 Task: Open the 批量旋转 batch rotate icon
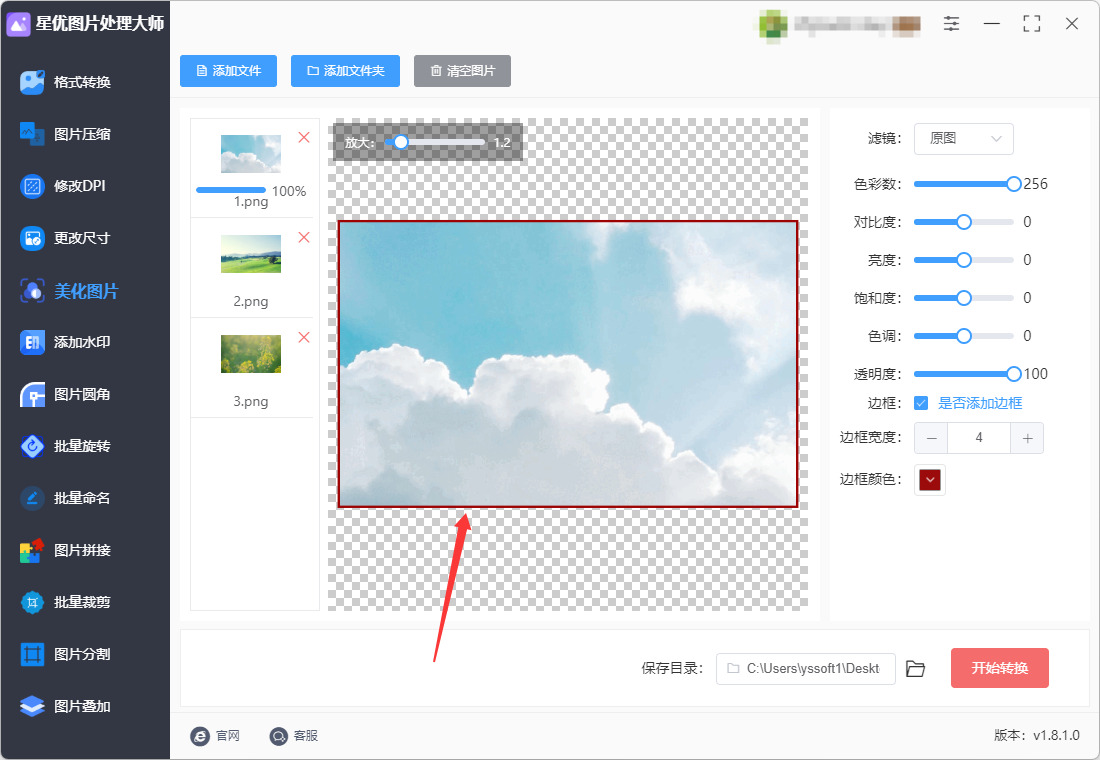click(x=32, y=446)
